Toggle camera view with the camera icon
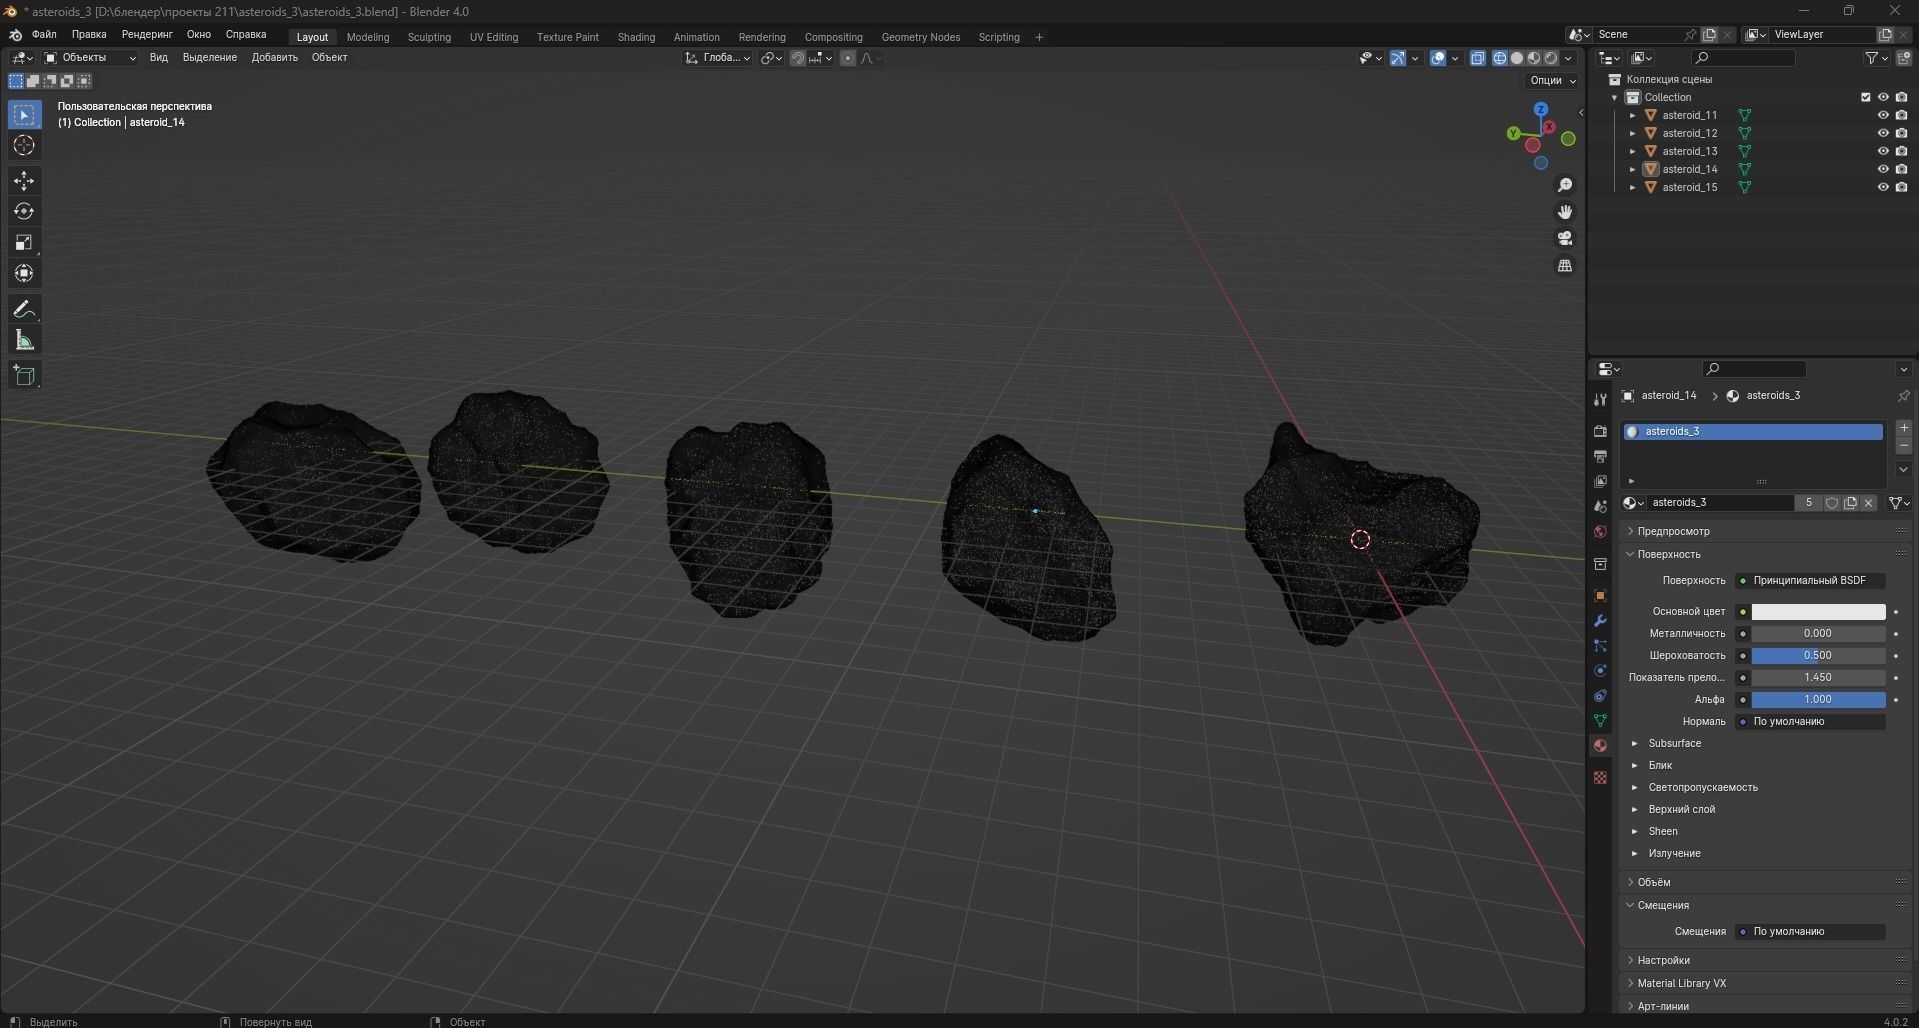The image size is (1919, 1028). pyautogui.click(x=1565, y=238)
